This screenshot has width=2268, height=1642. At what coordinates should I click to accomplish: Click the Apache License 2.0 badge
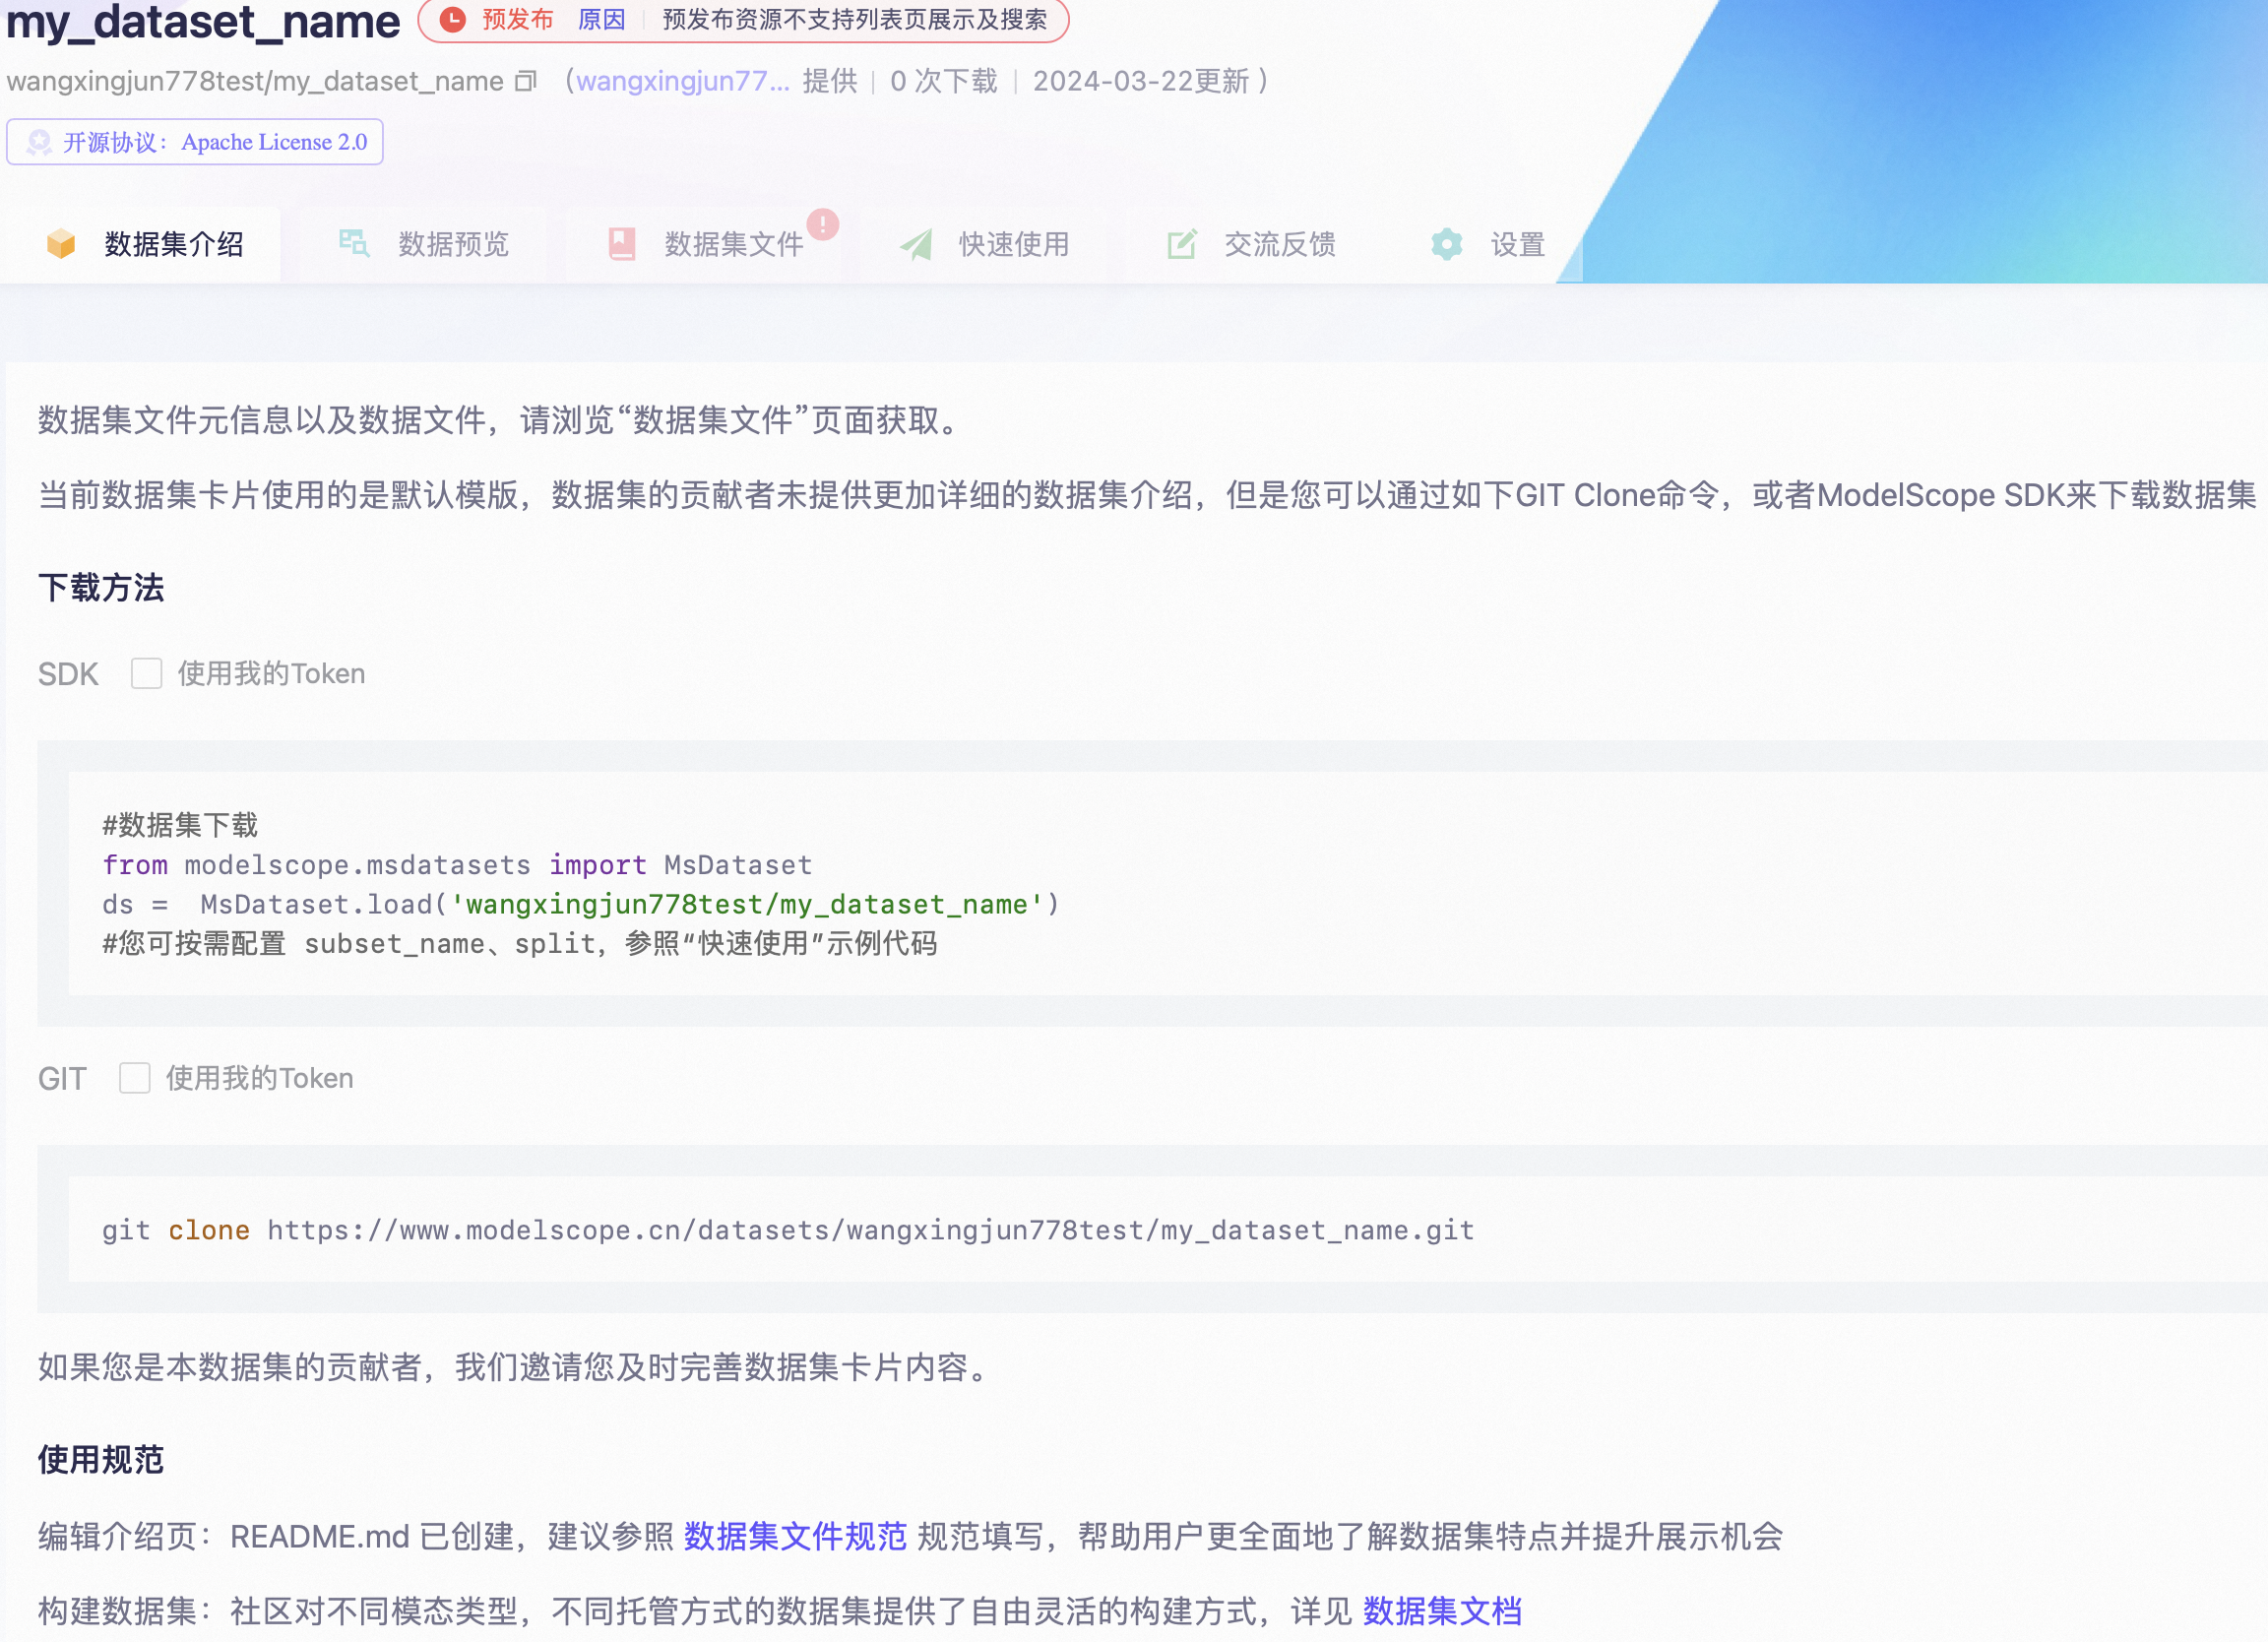(x=195, y=142)
